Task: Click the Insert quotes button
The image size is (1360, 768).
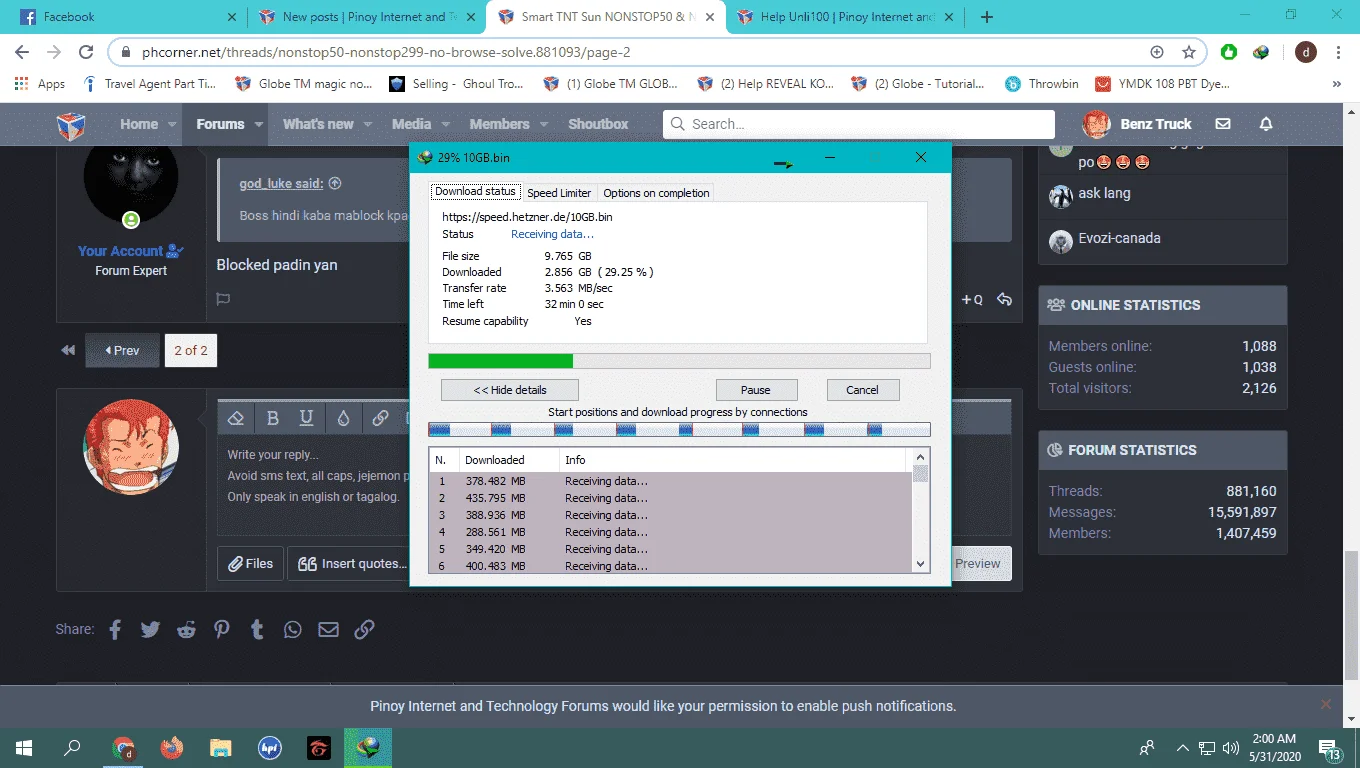Action: pyautogui.click(x=352, y=563)
